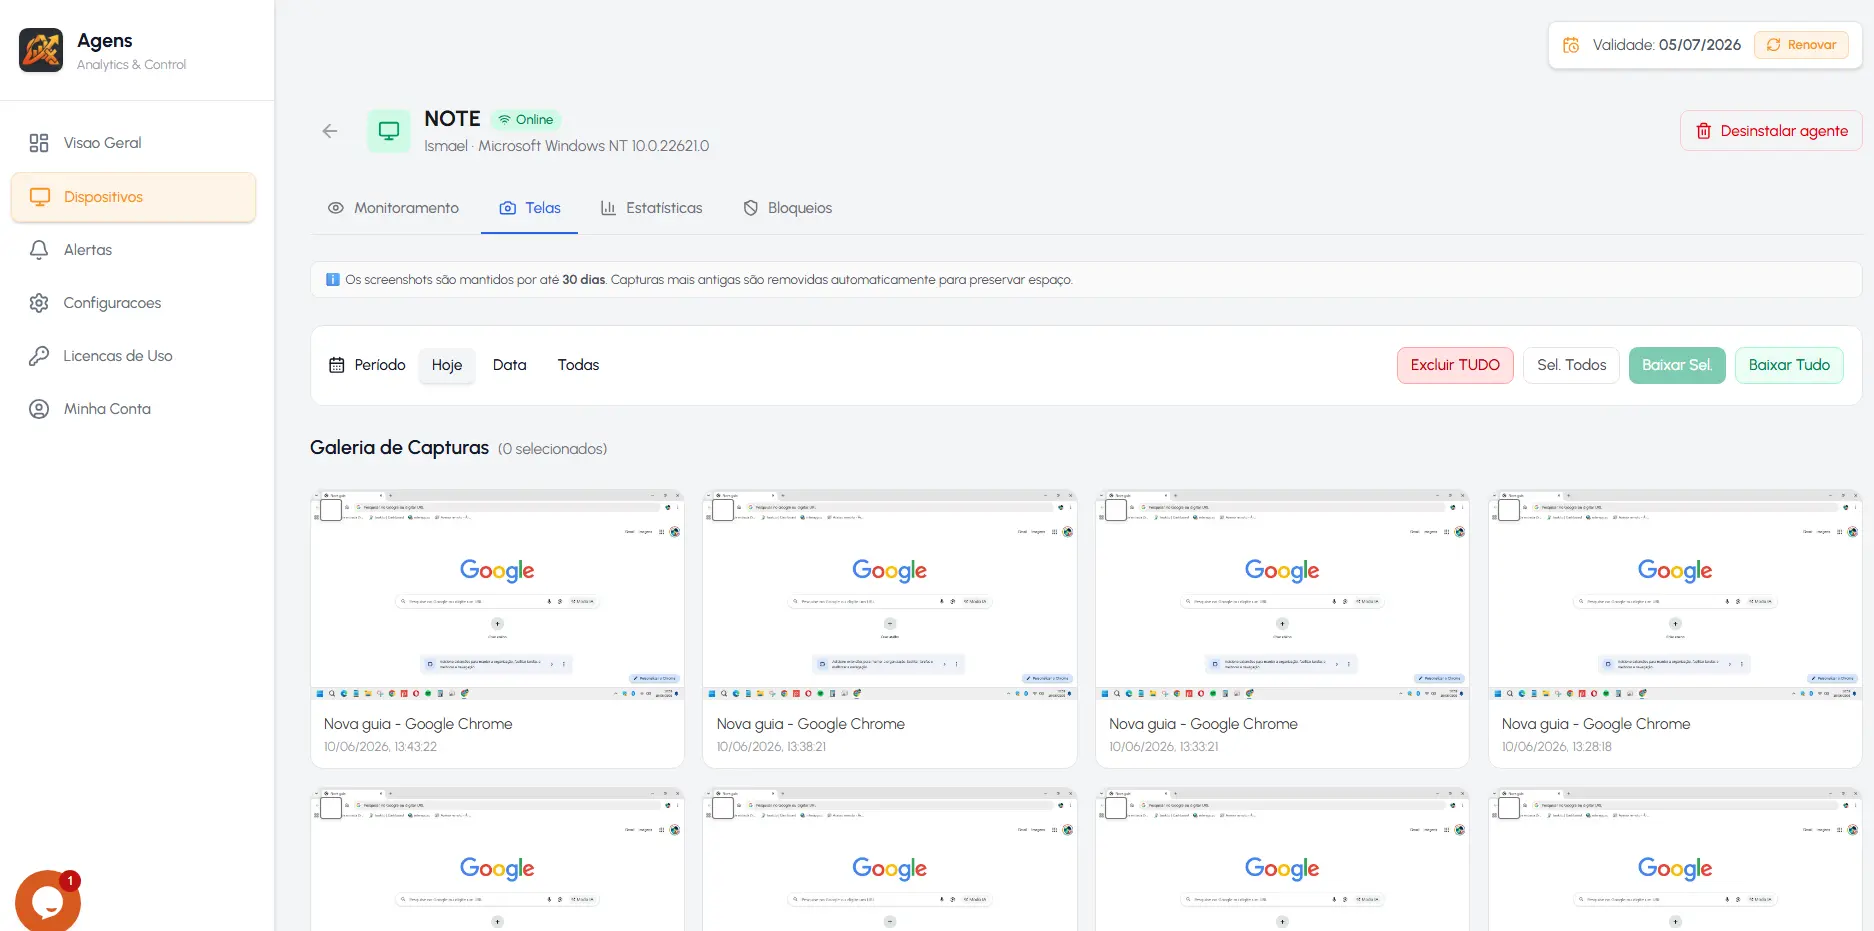Open Visao Geral via its grid icon
The width and height of the screenshot is (1874, 931).
click(x=39, y=143)
